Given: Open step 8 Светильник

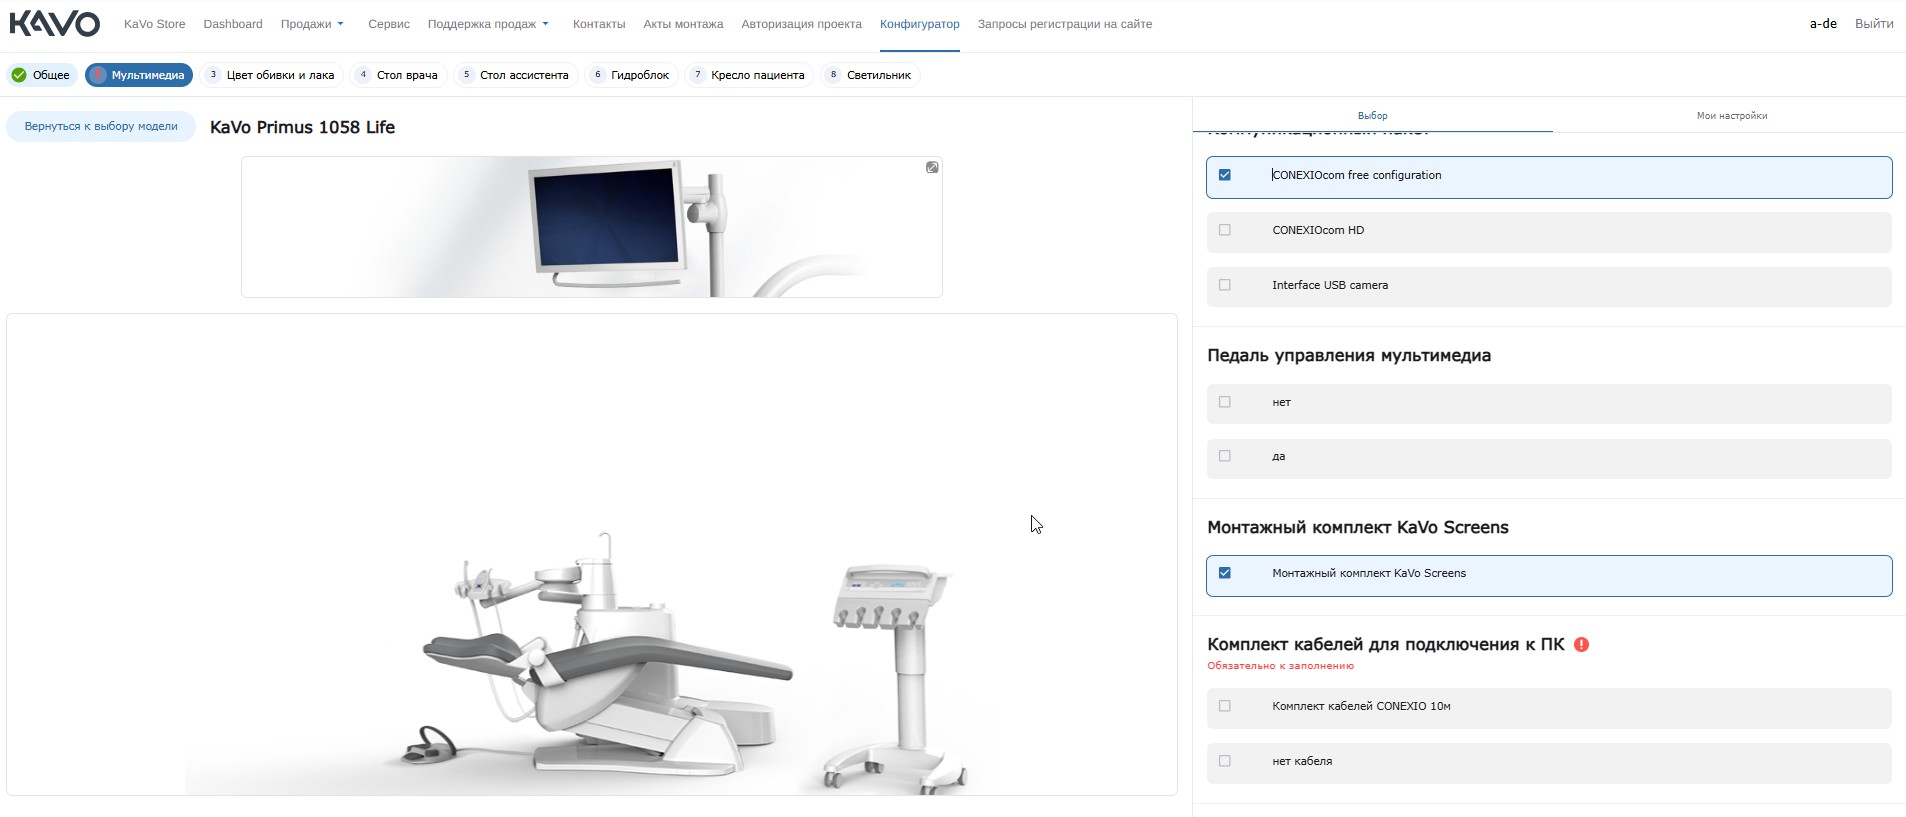Looking at the screenshot, I should [x=870, y=75].
